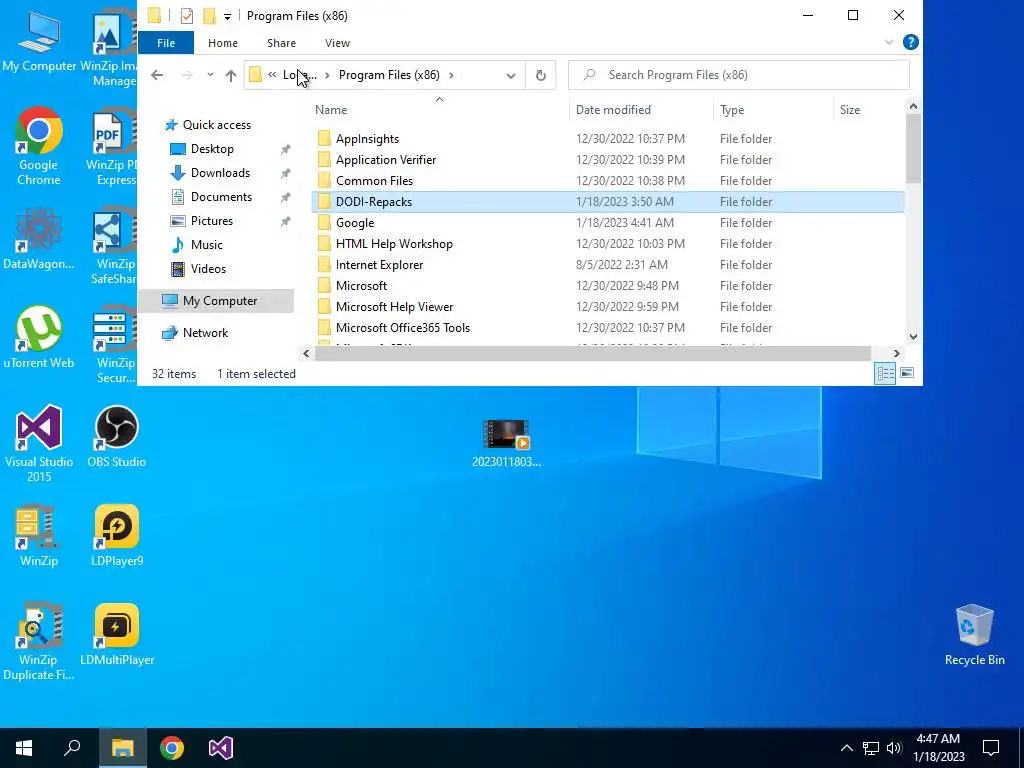
Task: Open the Windows Start menu
Action: click(x=24, y=748)
